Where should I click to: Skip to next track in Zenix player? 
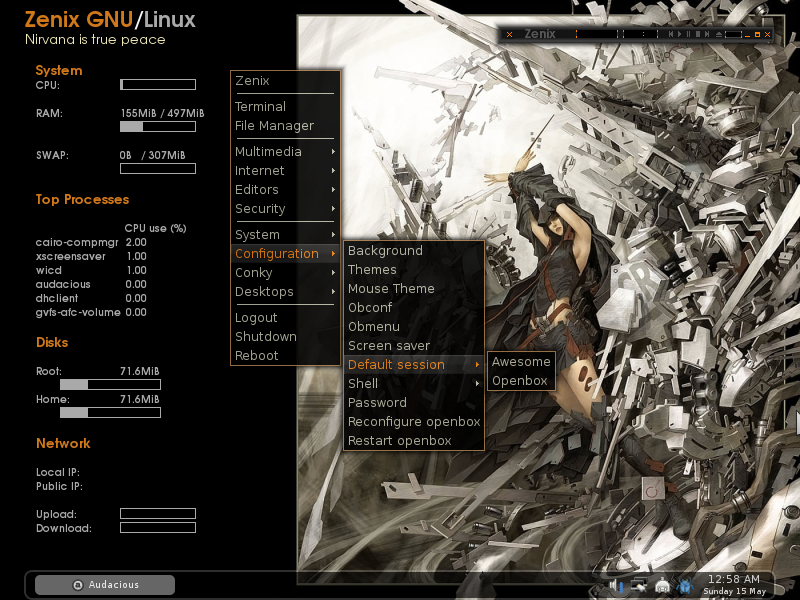pos(707,34)
